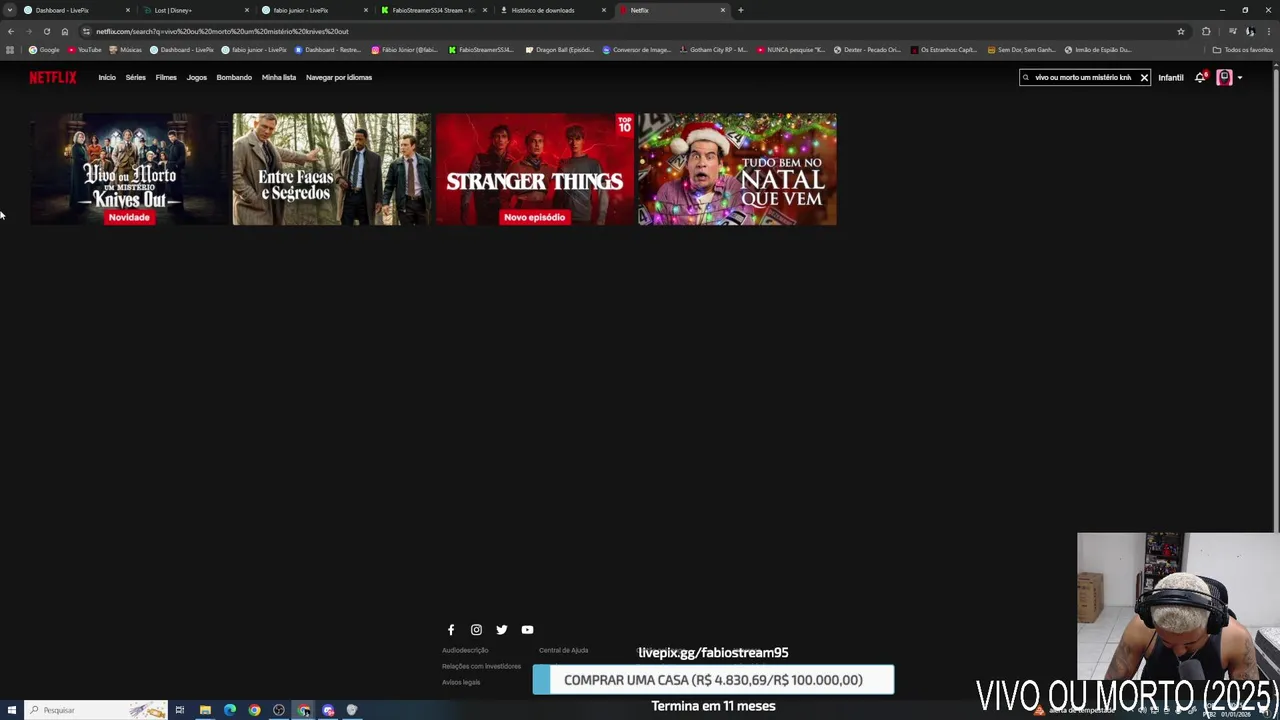Open Relações com investidores footer link

481,666
